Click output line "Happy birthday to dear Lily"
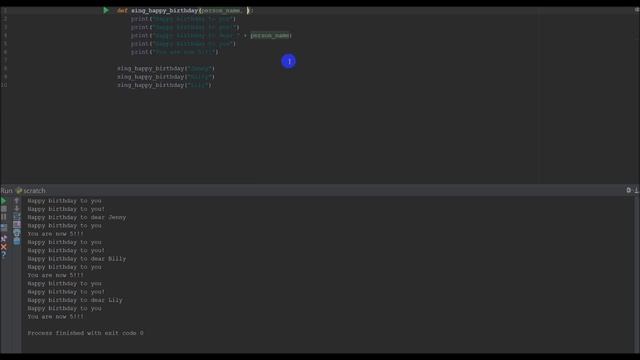The height and width of the screenshot is (360, 640). pos(75,300)
